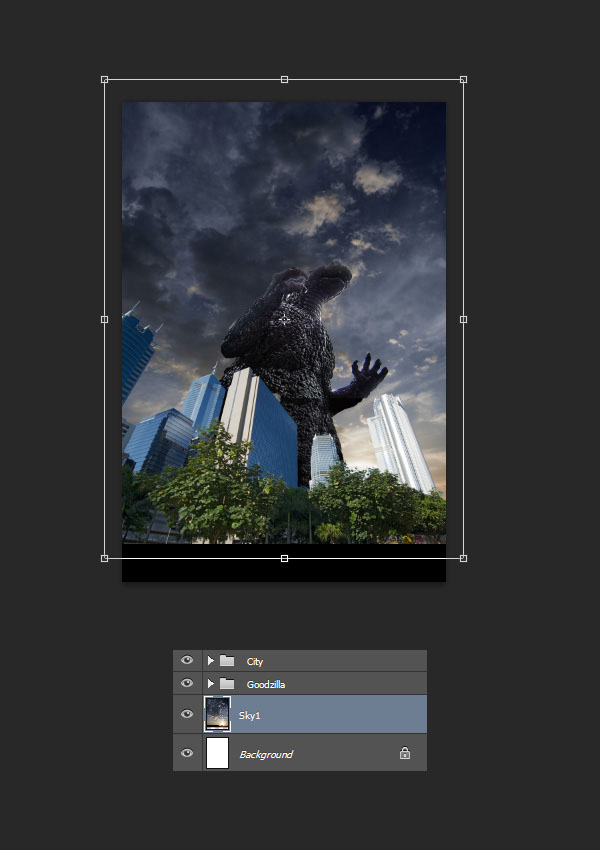Click the top-right transform handle
Image resolution: width=600 pixels, height=850 pixels.
tap(463, 80)
